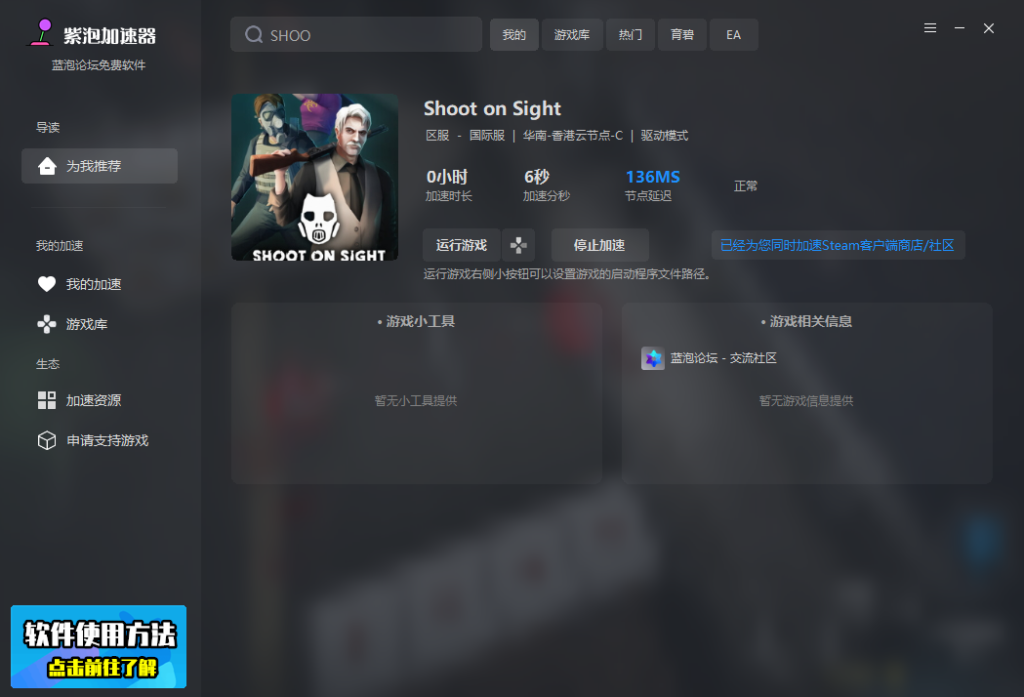This screenshot has height=697, width=1024.
Task: Select 为我推荐 in sidebar
Action: click(x=99, y=166)
